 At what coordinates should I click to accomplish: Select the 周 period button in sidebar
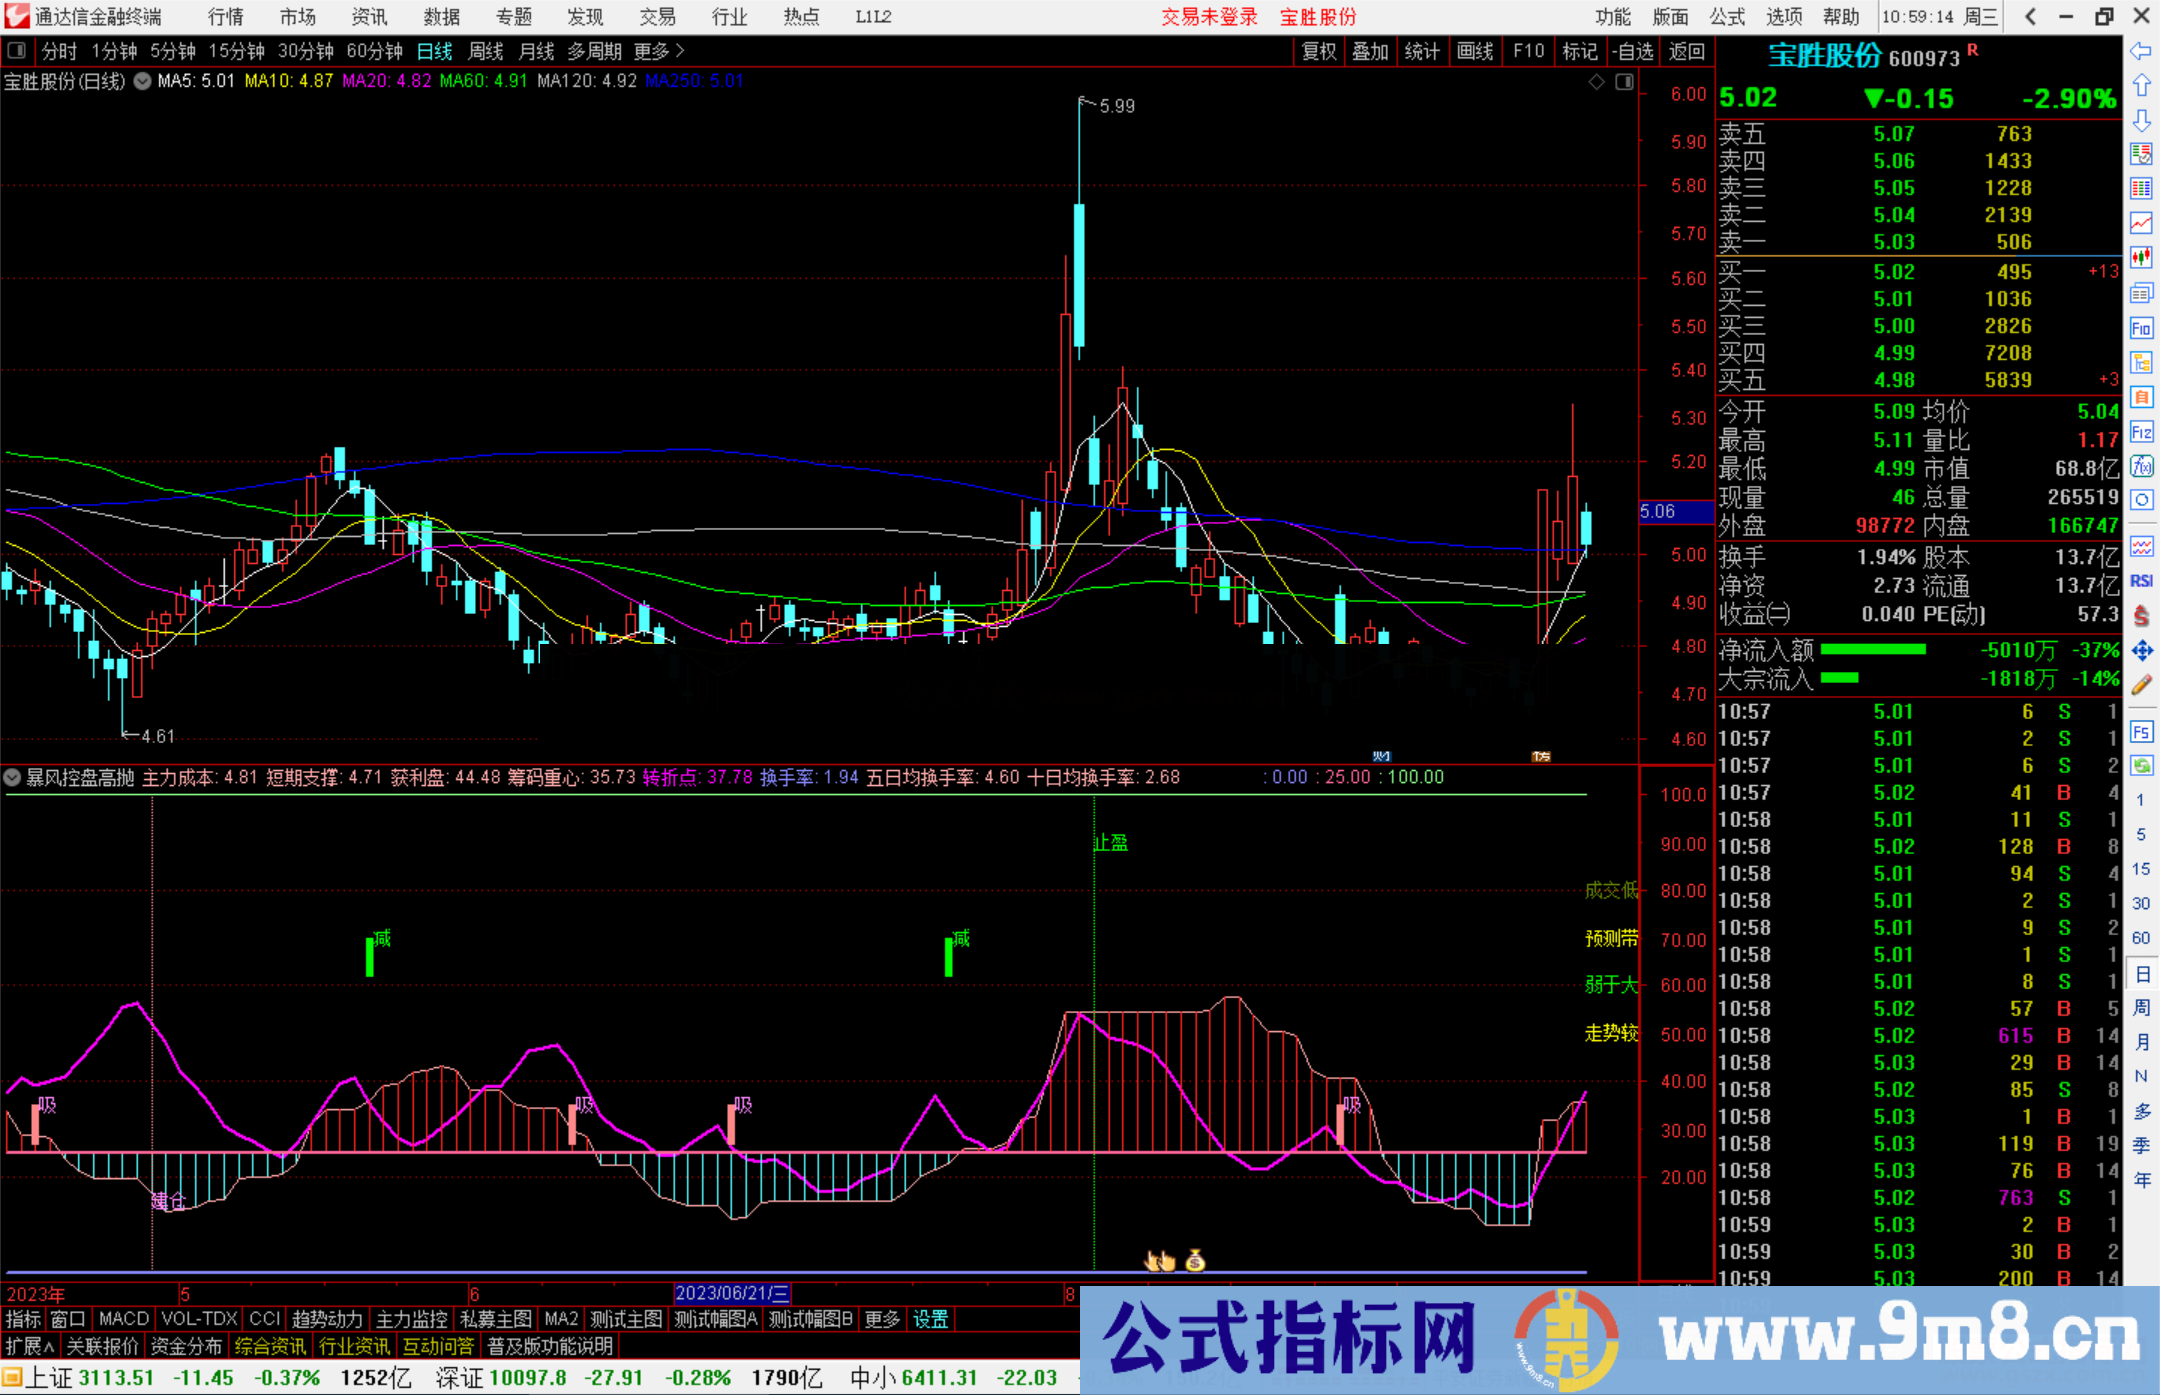click(x=2141, y=1007)
